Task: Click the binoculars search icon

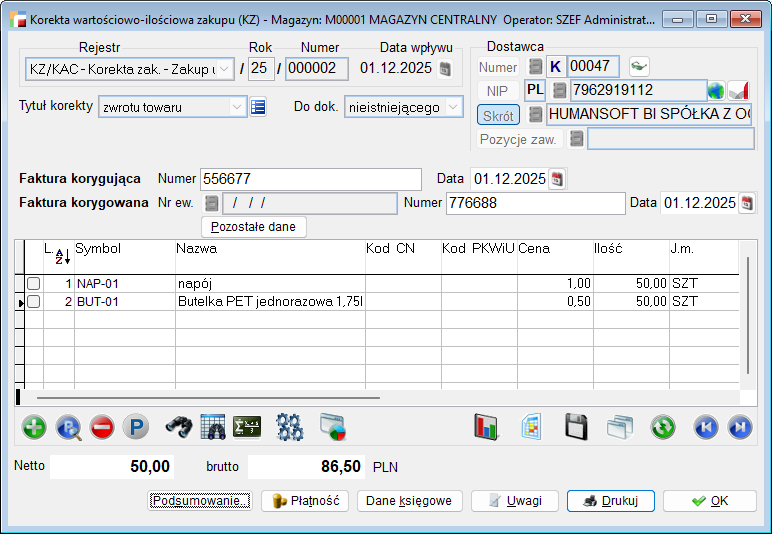Action: pyautogui.click(x=179, y=427)
